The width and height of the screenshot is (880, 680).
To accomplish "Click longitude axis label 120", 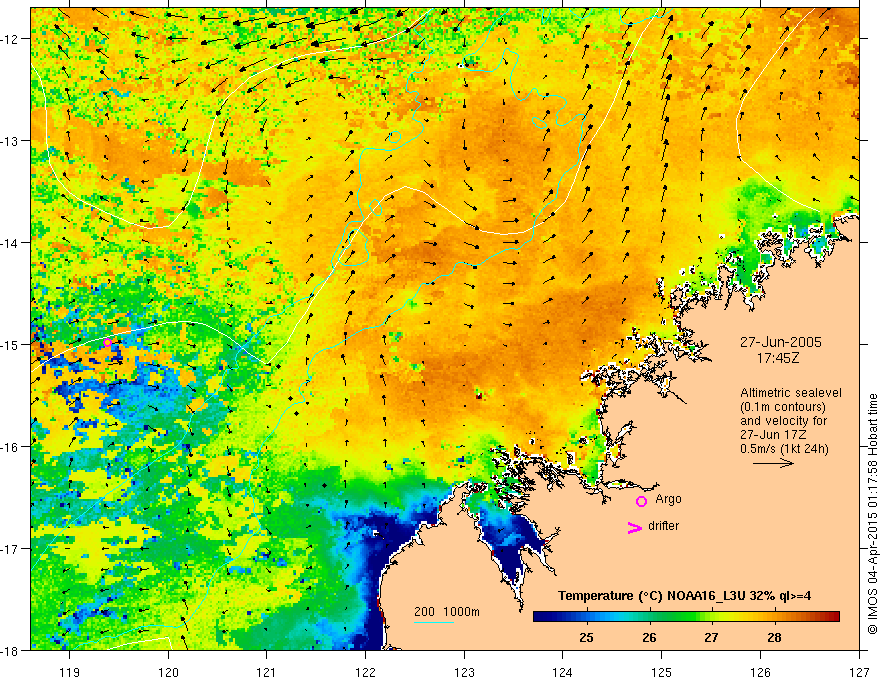I will click(x=168, y=672).
